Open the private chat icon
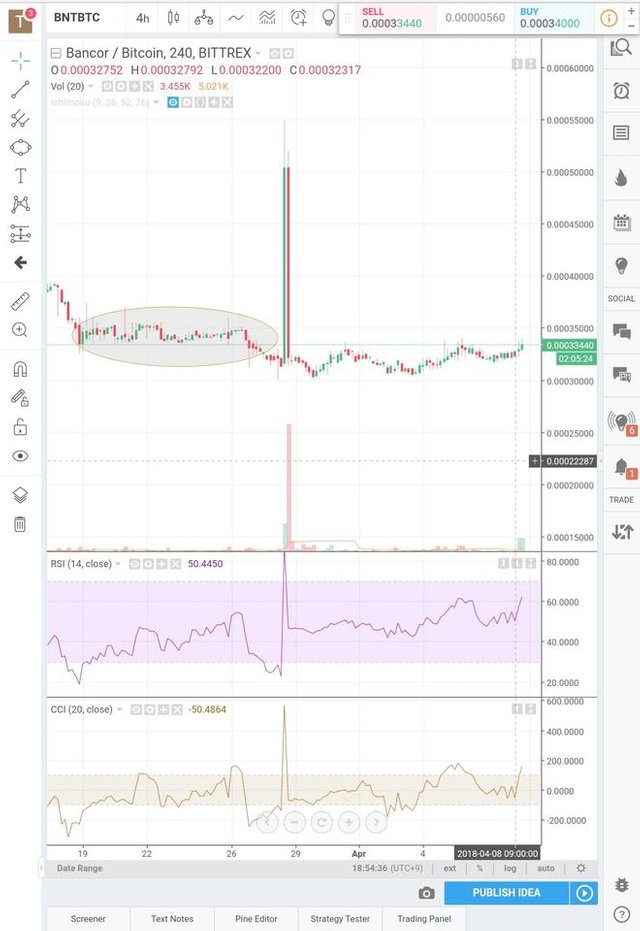The width and height of the screenshot is (640, 931). click(x=621, y=374)
